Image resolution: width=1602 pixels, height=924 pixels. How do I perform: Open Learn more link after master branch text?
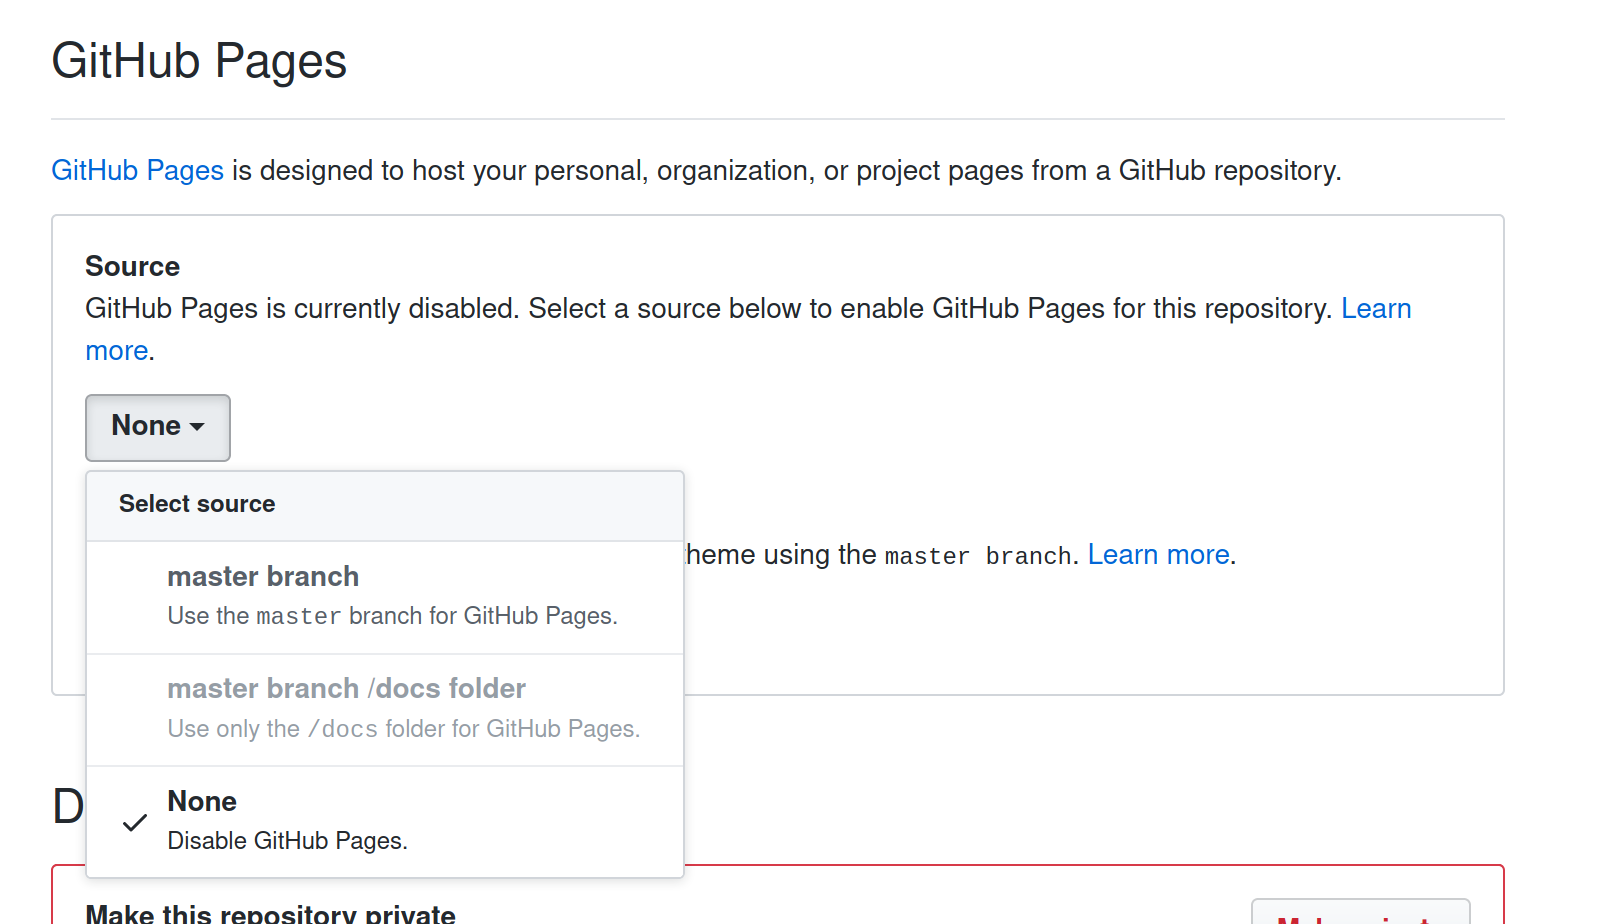pos(1159,554)
